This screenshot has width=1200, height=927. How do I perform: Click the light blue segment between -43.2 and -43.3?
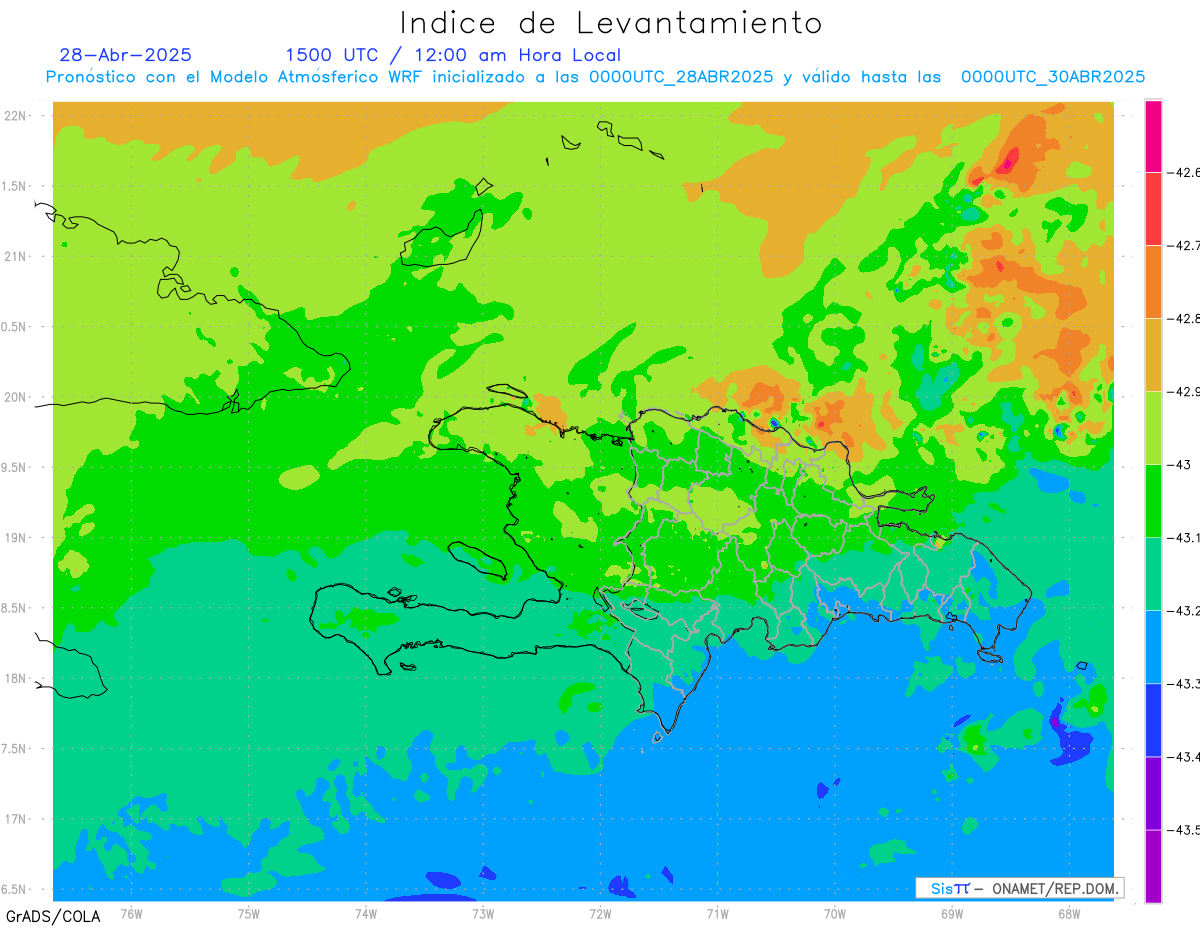coord(1153,646)
